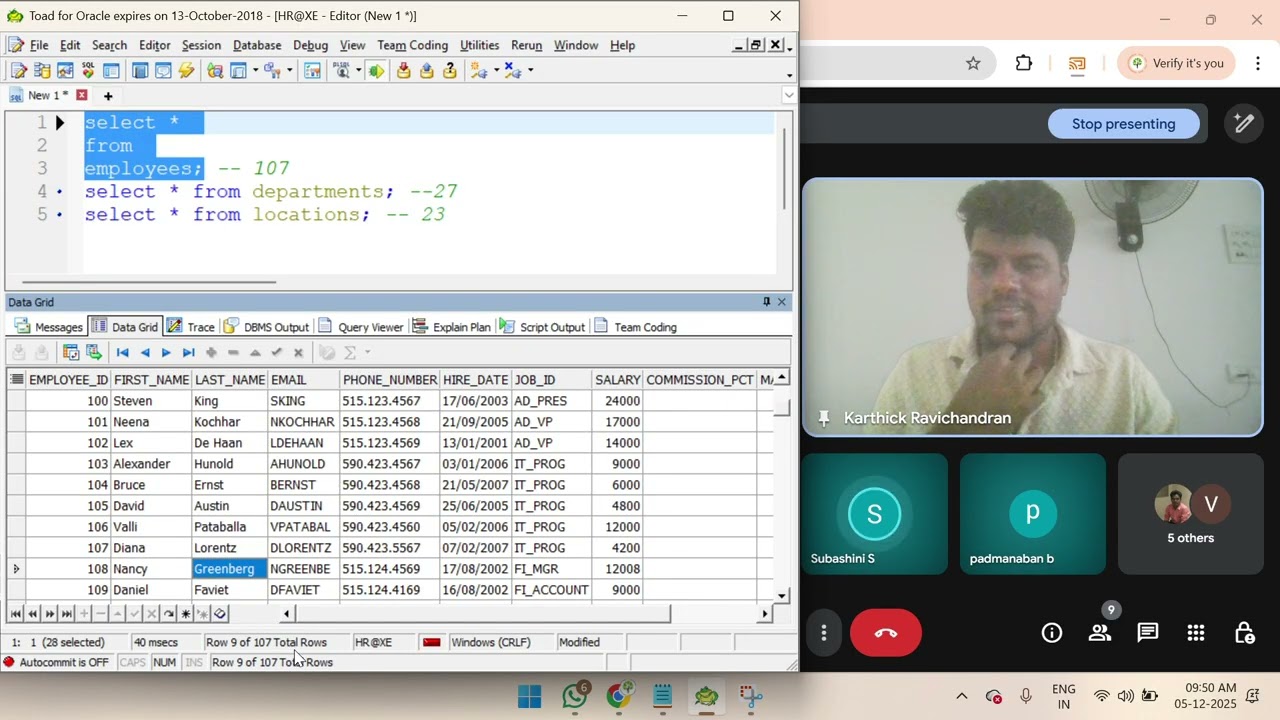Open the Team Coding menu
This screenshot has height=720, width=1280.
point(412,45)
